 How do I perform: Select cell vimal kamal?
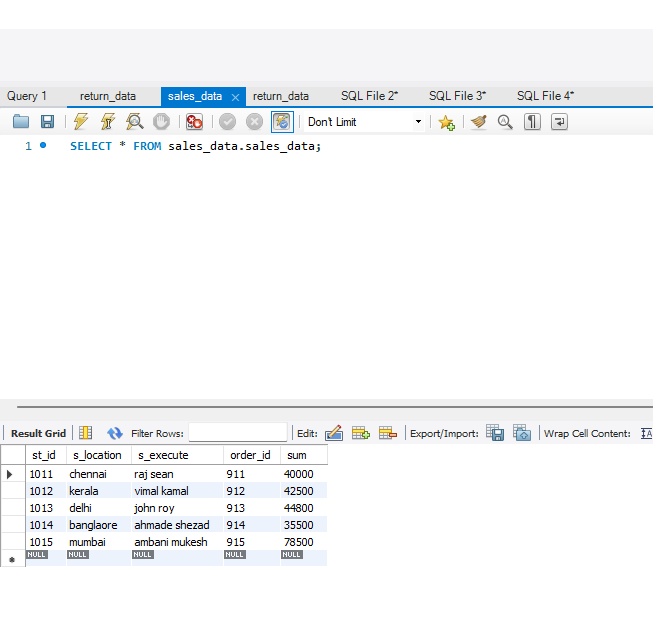(x=177, y=491)
